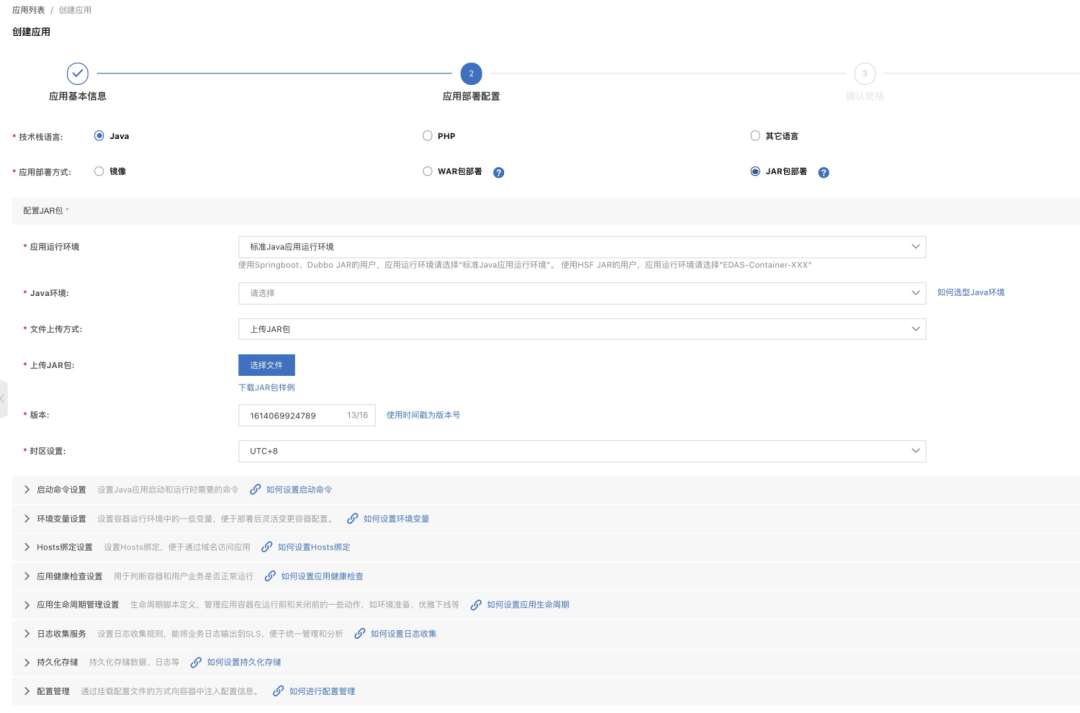Select Java as technology stack language
Screen dimensions: 1080x713
point(99,136)
